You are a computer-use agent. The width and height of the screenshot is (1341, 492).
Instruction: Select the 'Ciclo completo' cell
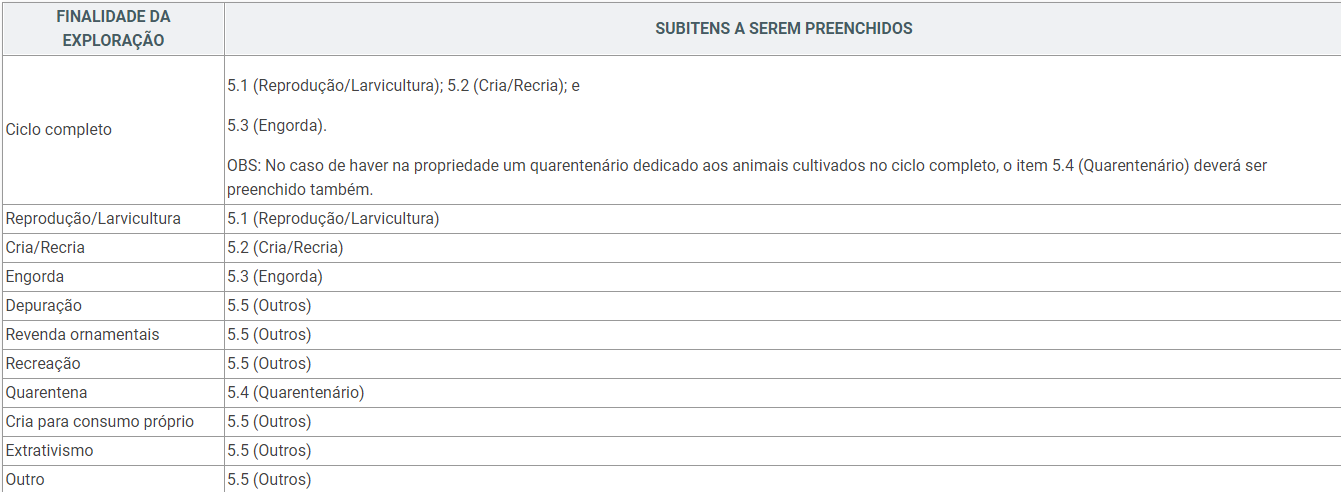[x=58, y=130]
